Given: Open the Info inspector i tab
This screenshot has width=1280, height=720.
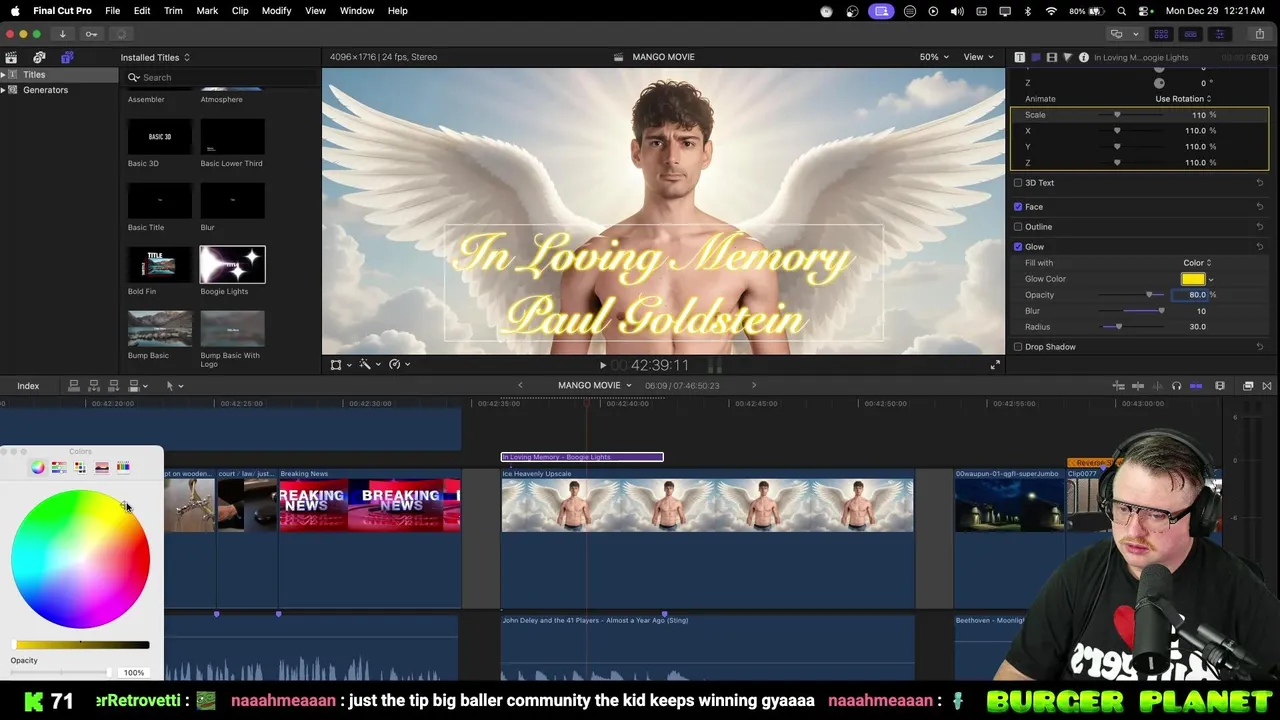Looking at the screenshot, I should click(x=1083, y=57).
